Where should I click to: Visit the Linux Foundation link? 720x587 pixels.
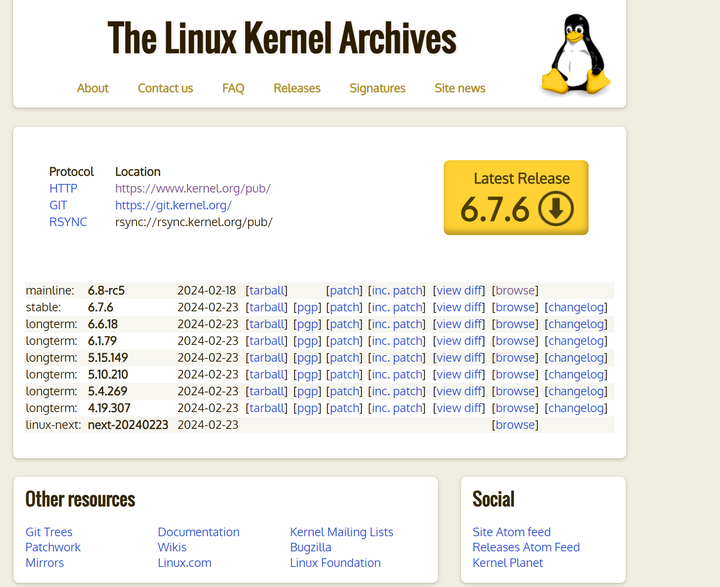click(x=335, y=563)
